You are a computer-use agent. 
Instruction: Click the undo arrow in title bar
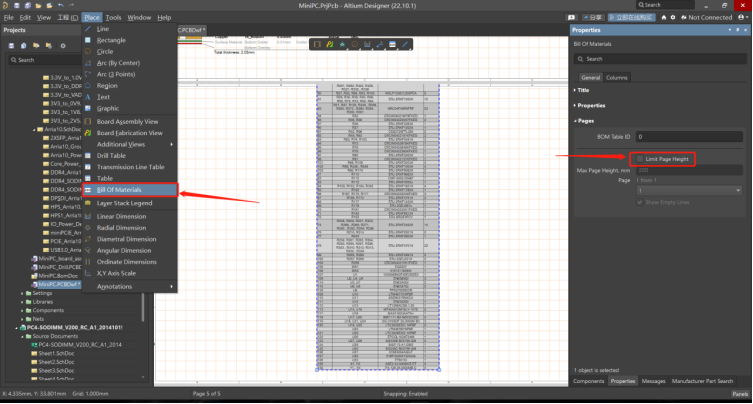(x=59, y=5)
